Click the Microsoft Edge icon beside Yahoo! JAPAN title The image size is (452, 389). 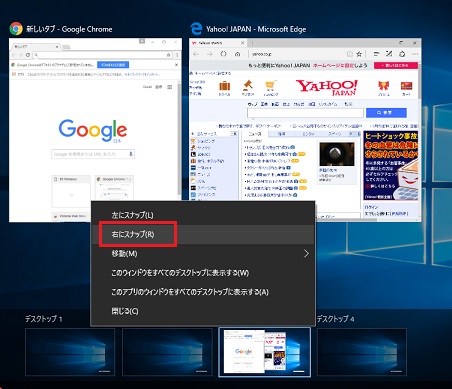point(196,29)
